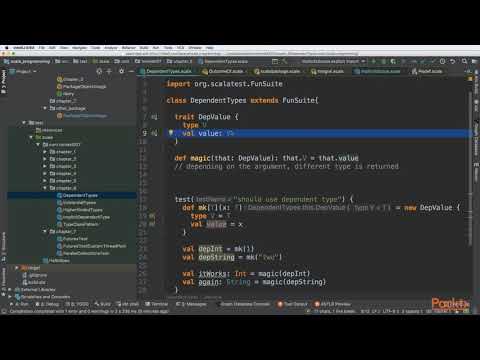Open the Terminal tool window button
480x360 pixels.
[157, 304]
